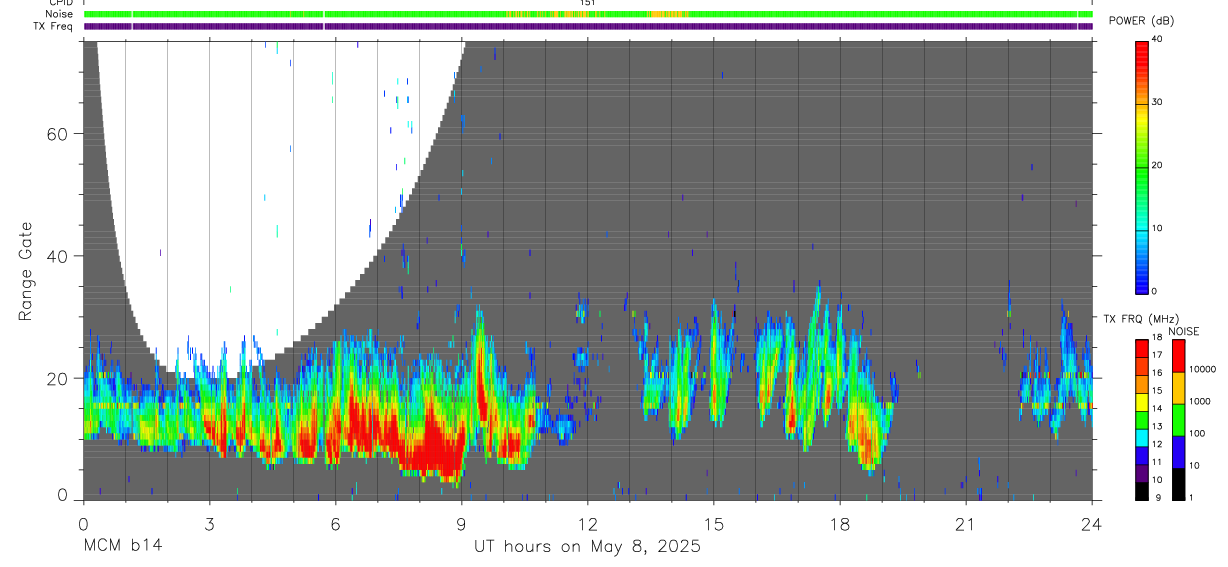Click the CPID value 151
This screenshot has width=1228, height=567.
[588, 3]
